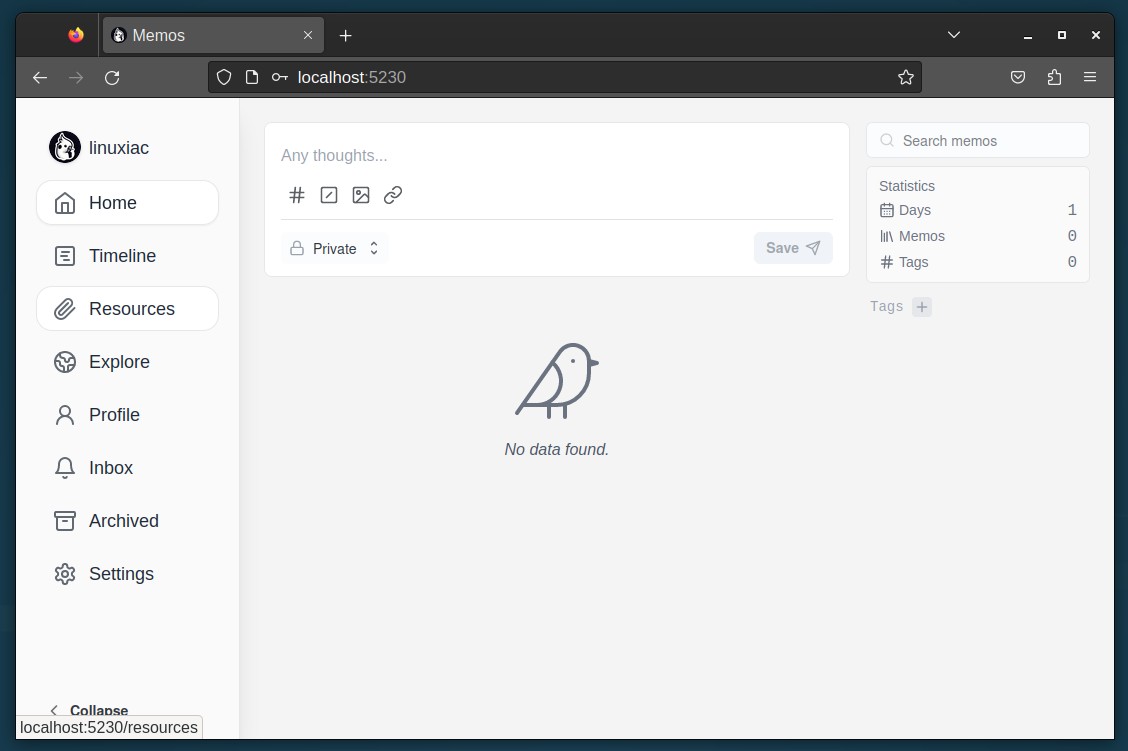
Task: Upload an image resource to the memo
Action: [361, 195]
